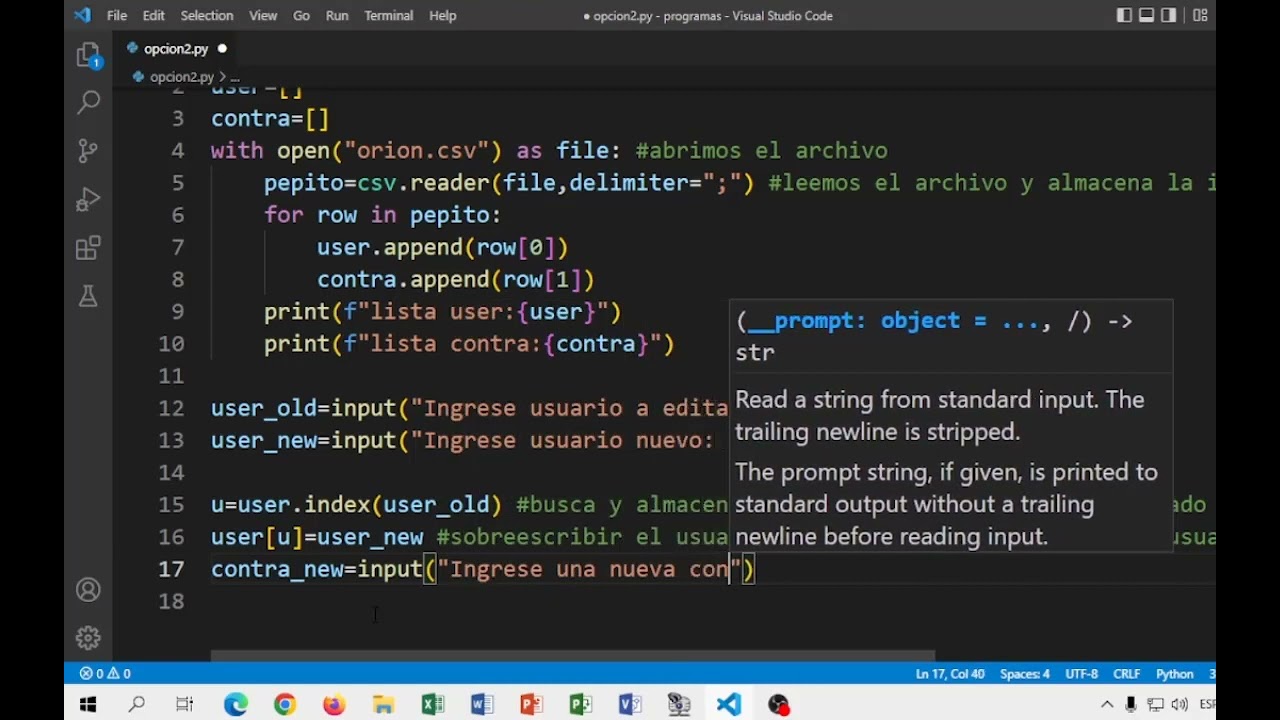Viewport: 1280px width, 720px height.
Task: Open Excel from the taskbar
Action: click(432, 705)
